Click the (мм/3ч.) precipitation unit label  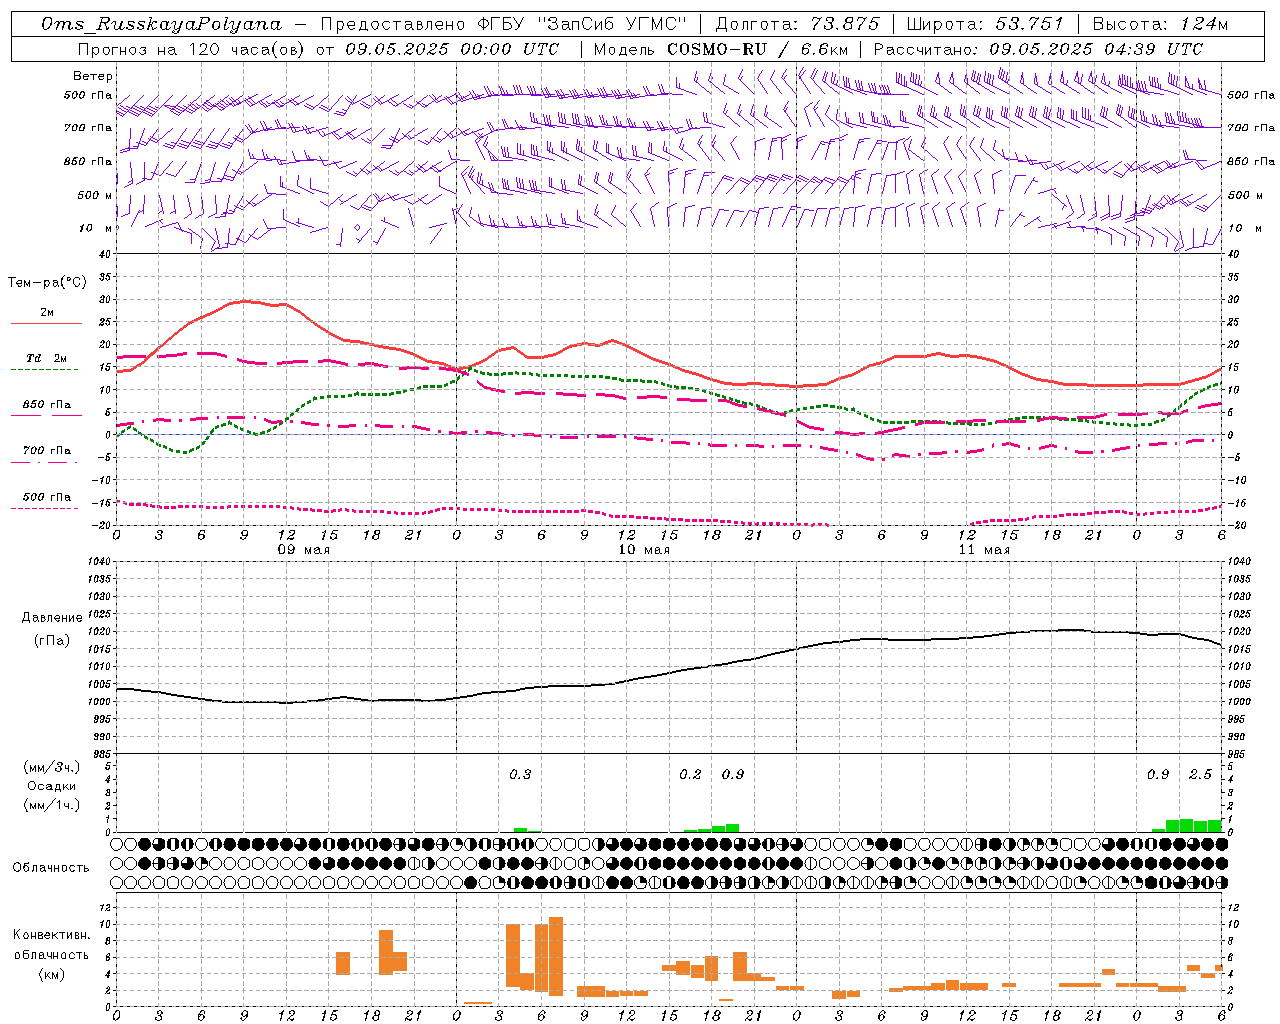click(x=52, y=767)
